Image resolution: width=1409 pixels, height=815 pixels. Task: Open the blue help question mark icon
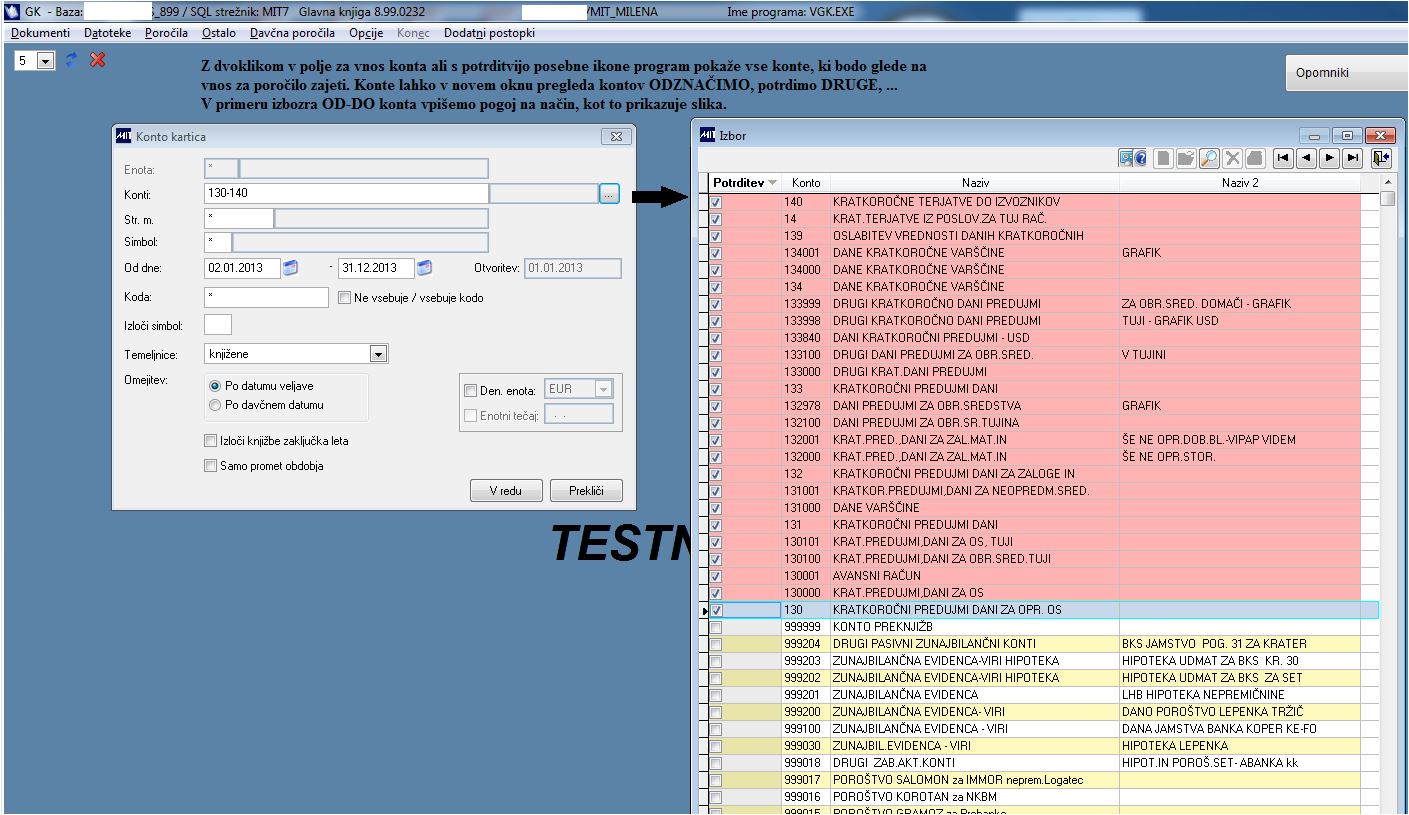[1140, 158]
